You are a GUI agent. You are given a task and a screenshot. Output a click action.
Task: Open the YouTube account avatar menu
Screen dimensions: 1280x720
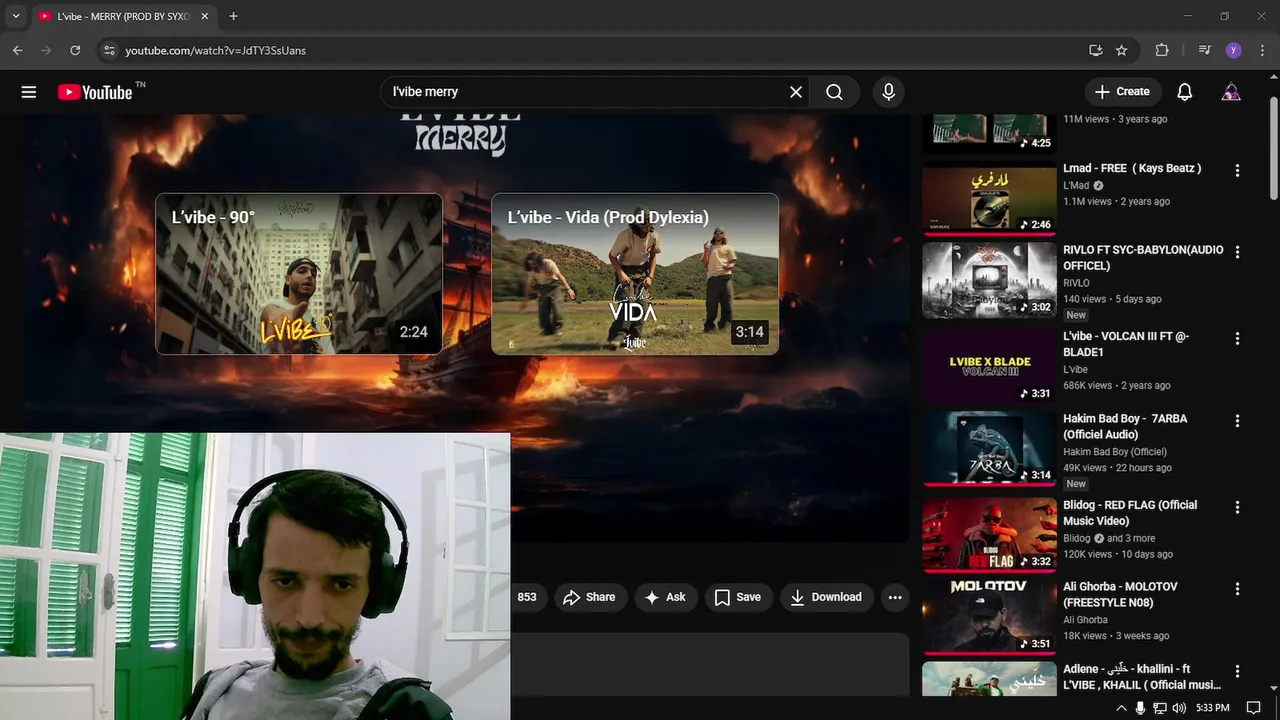1231,92
